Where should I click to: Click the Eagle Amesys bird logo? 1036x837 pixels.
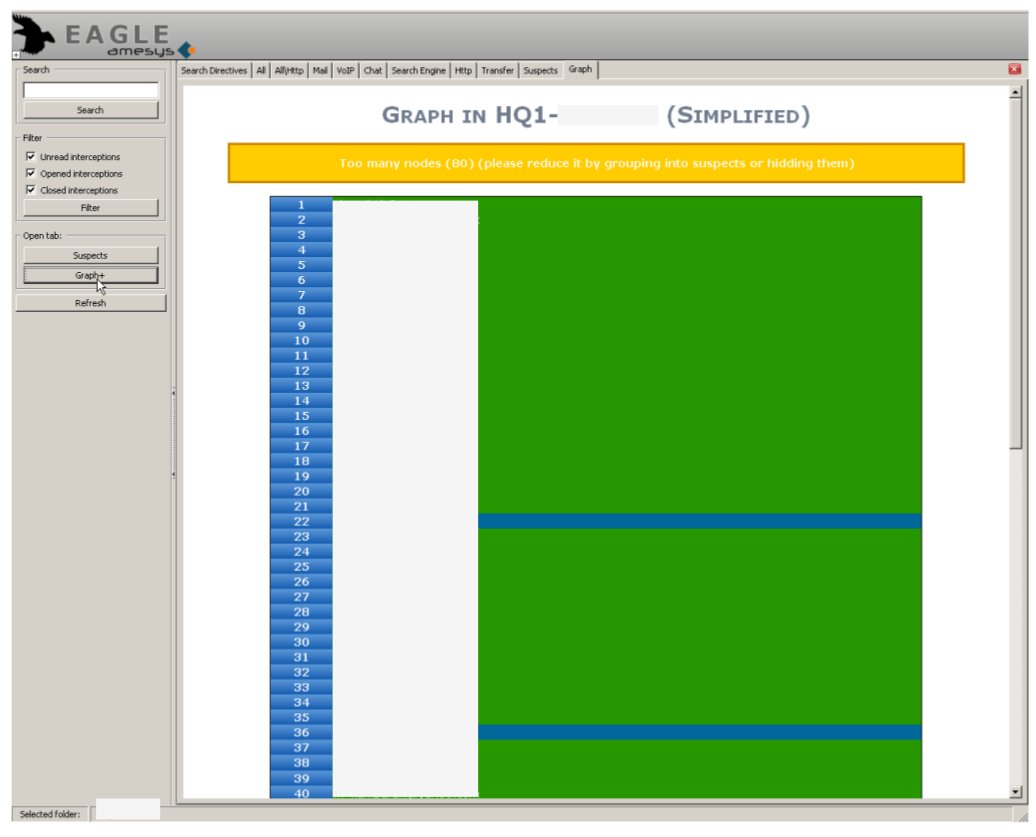coord(32,34)
